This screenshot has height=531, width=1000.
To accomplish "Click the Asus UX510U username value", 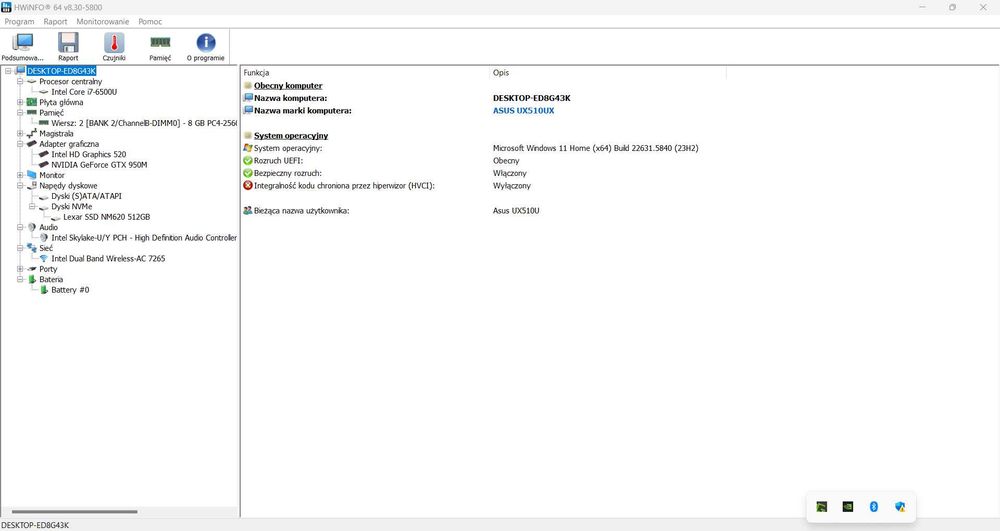I will (516, 211).
